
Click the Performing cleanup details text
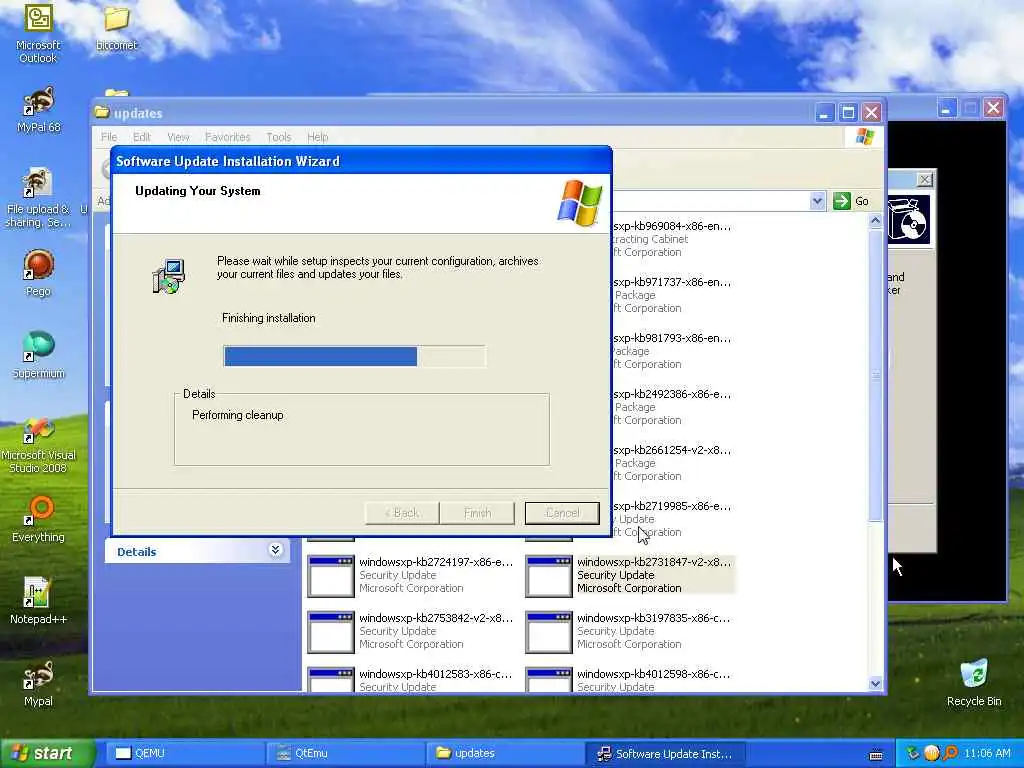point(238,415)
